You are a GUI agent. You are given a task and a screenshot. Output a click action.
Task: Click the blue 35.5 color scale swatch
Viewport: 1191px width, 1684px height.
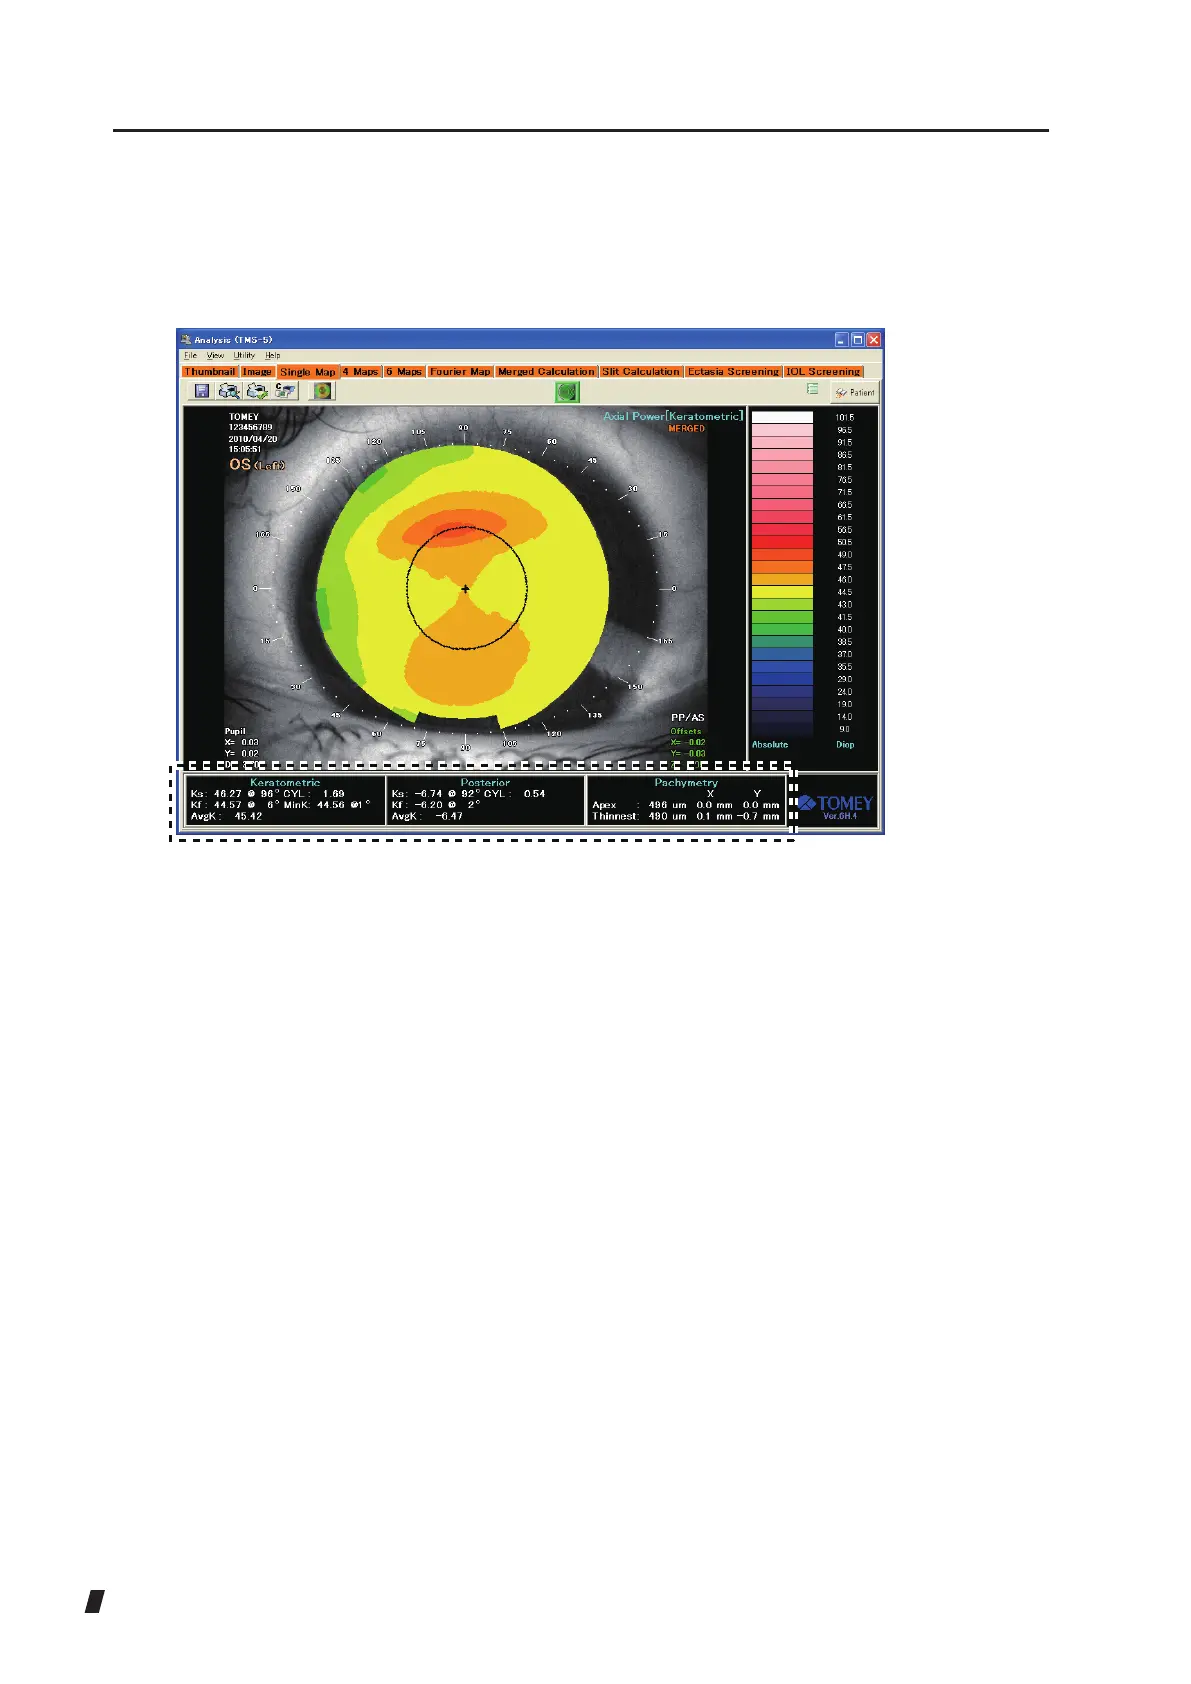(782, 666)
